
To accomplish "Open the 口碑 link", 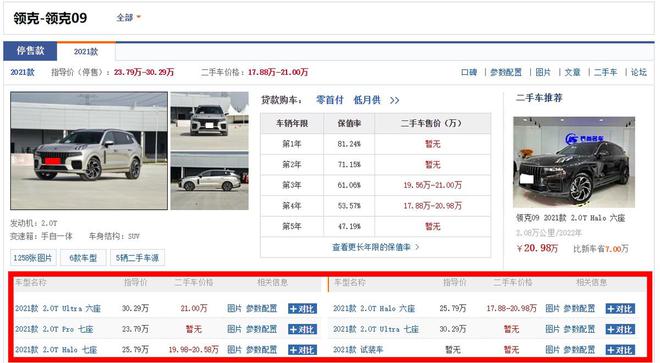I will [x=469, y=72].
